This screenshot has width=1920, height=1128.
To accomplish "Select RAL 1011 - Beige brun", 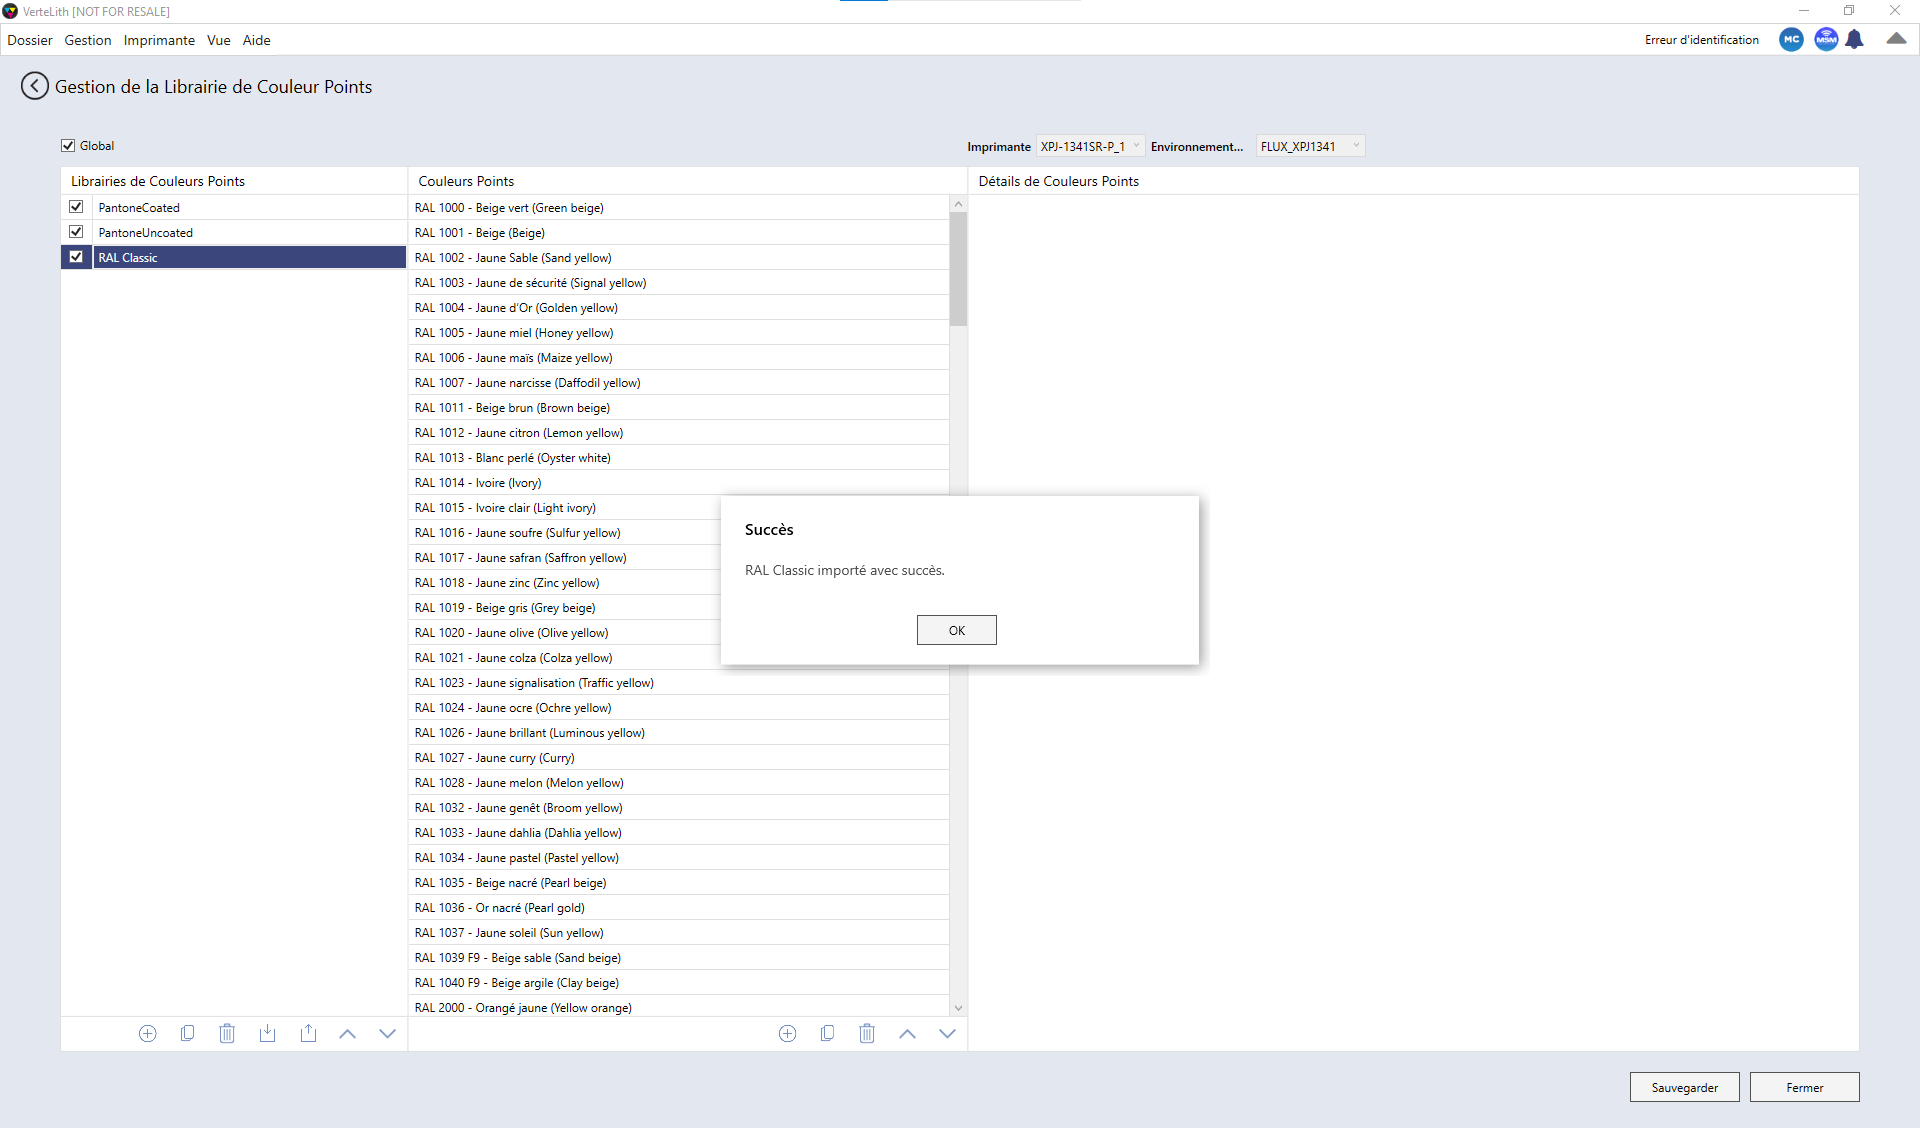I will click(679, 407).
